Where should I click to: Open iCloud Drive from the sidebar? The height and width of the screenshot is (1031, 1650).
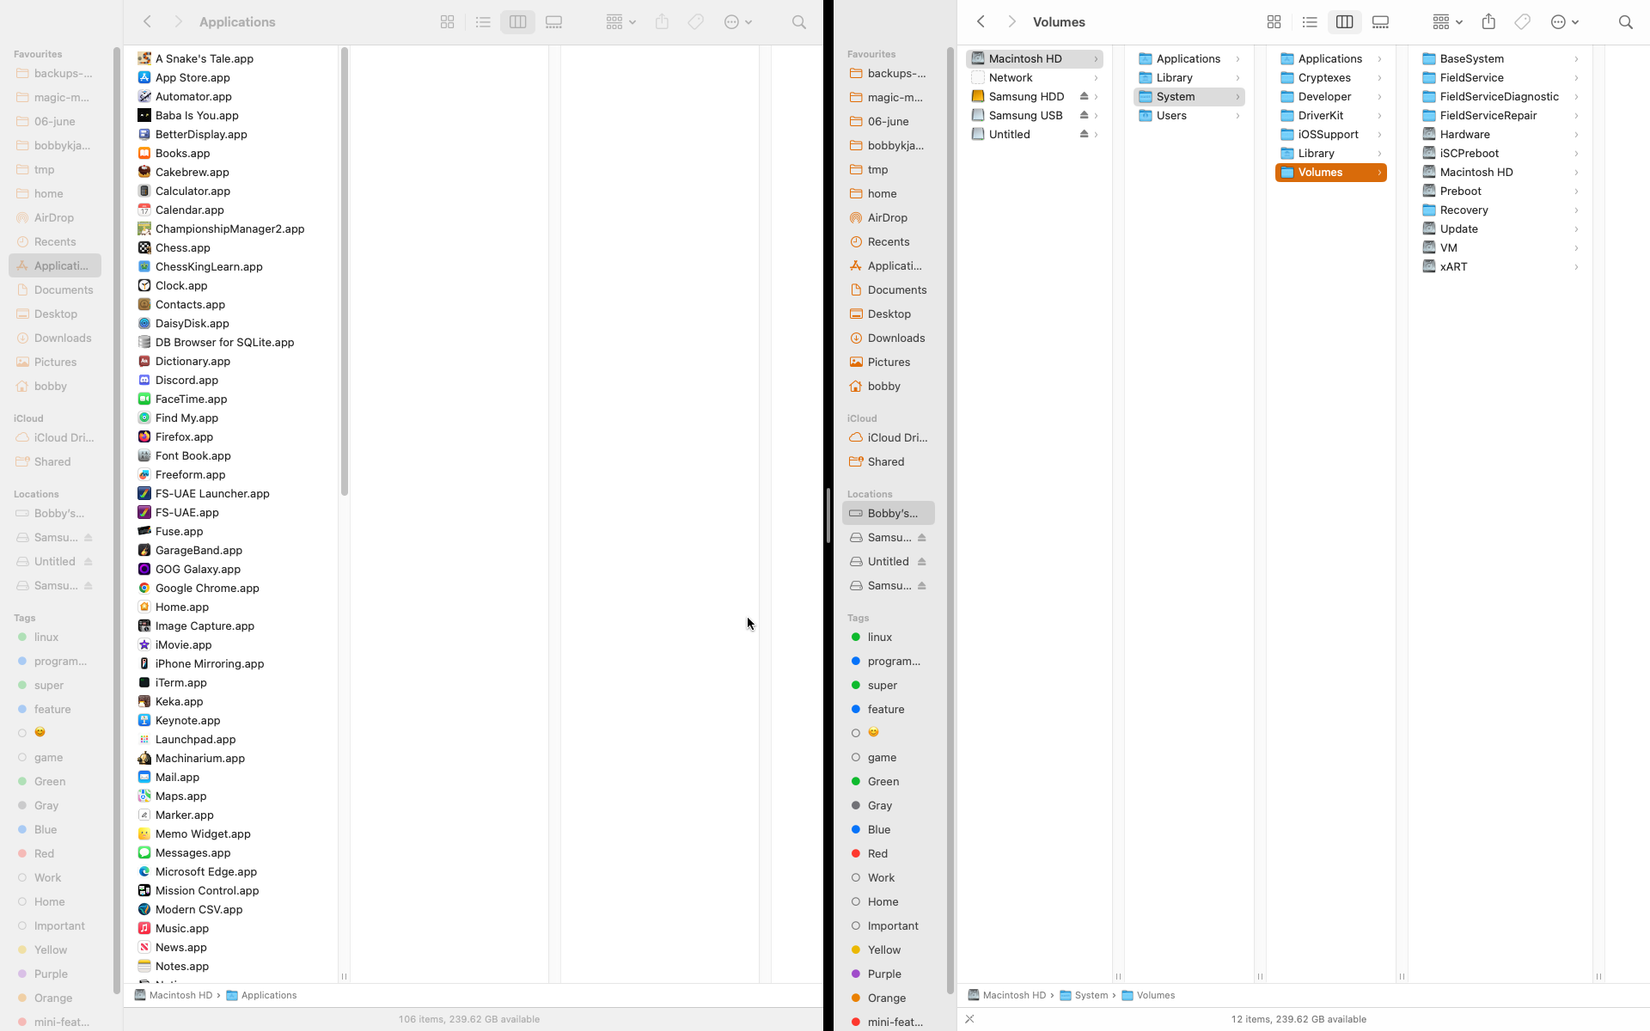coord(58,437)
